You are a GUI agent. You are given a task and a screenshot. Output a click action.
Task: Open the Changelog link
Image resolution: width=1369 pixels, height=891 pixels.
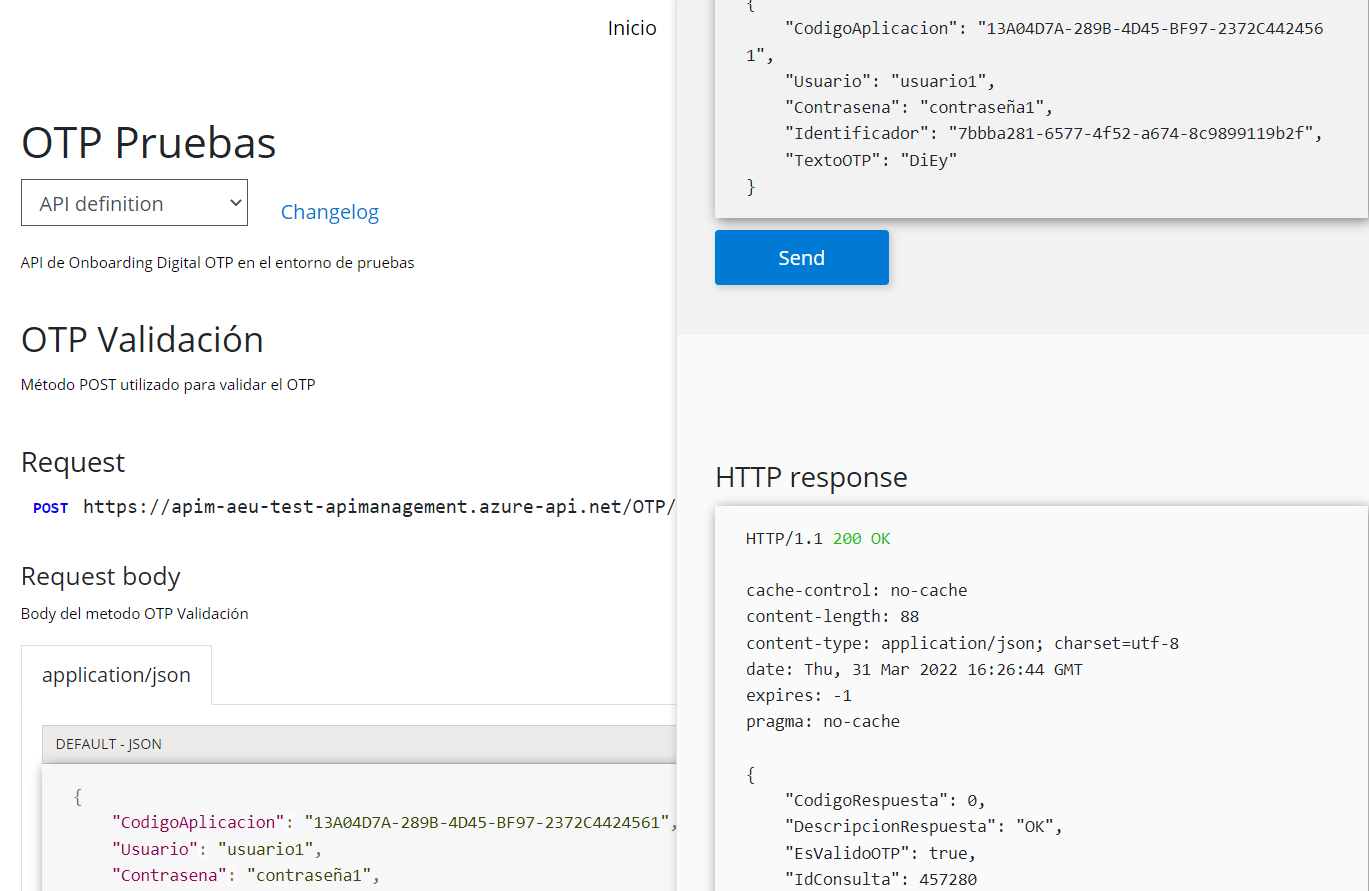tap(329, 212)
